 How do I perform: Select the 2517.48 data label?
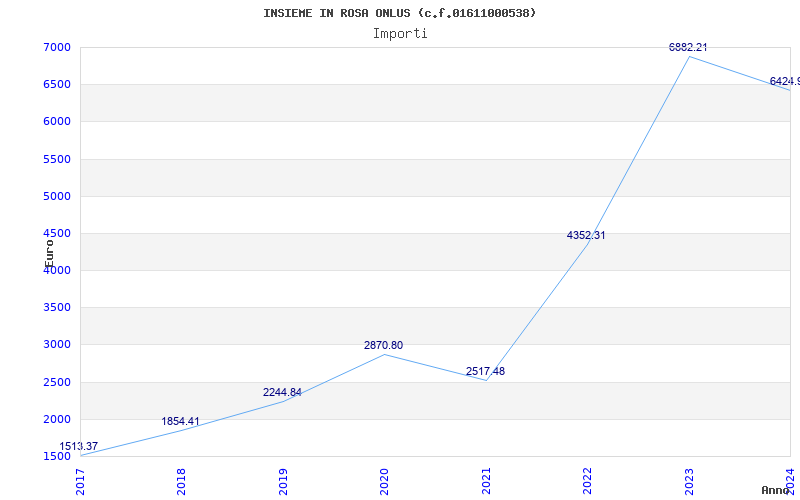(485, 371)
